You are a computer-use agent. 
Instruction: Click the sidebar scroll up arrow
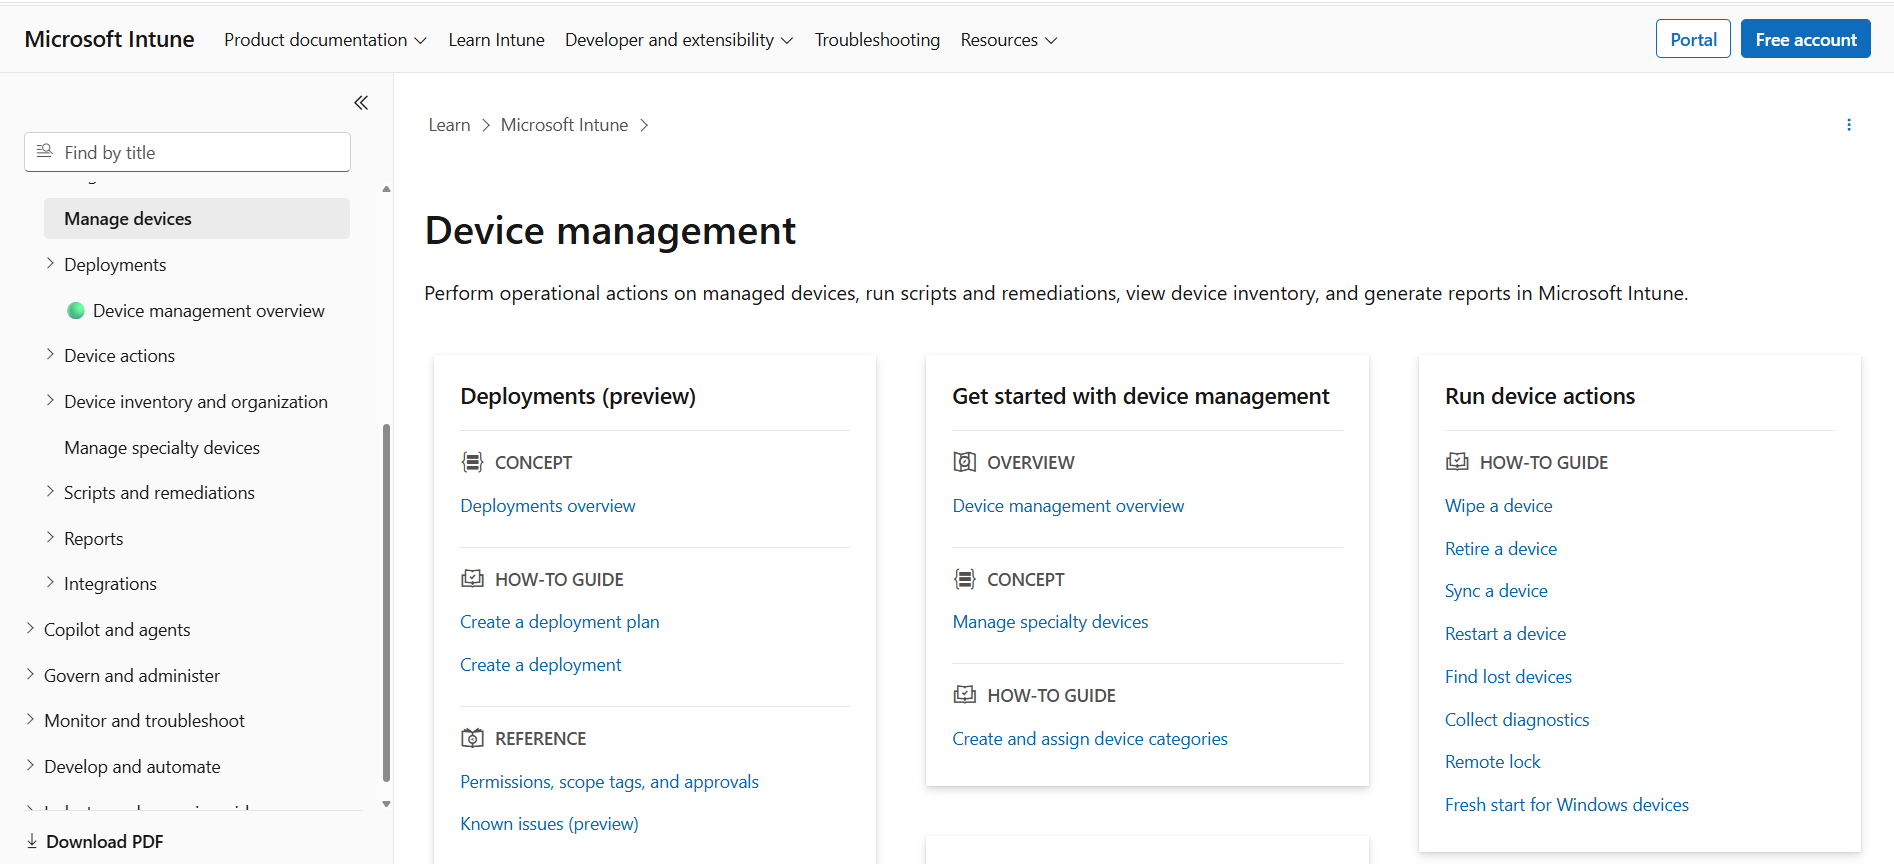pos(386,189)
